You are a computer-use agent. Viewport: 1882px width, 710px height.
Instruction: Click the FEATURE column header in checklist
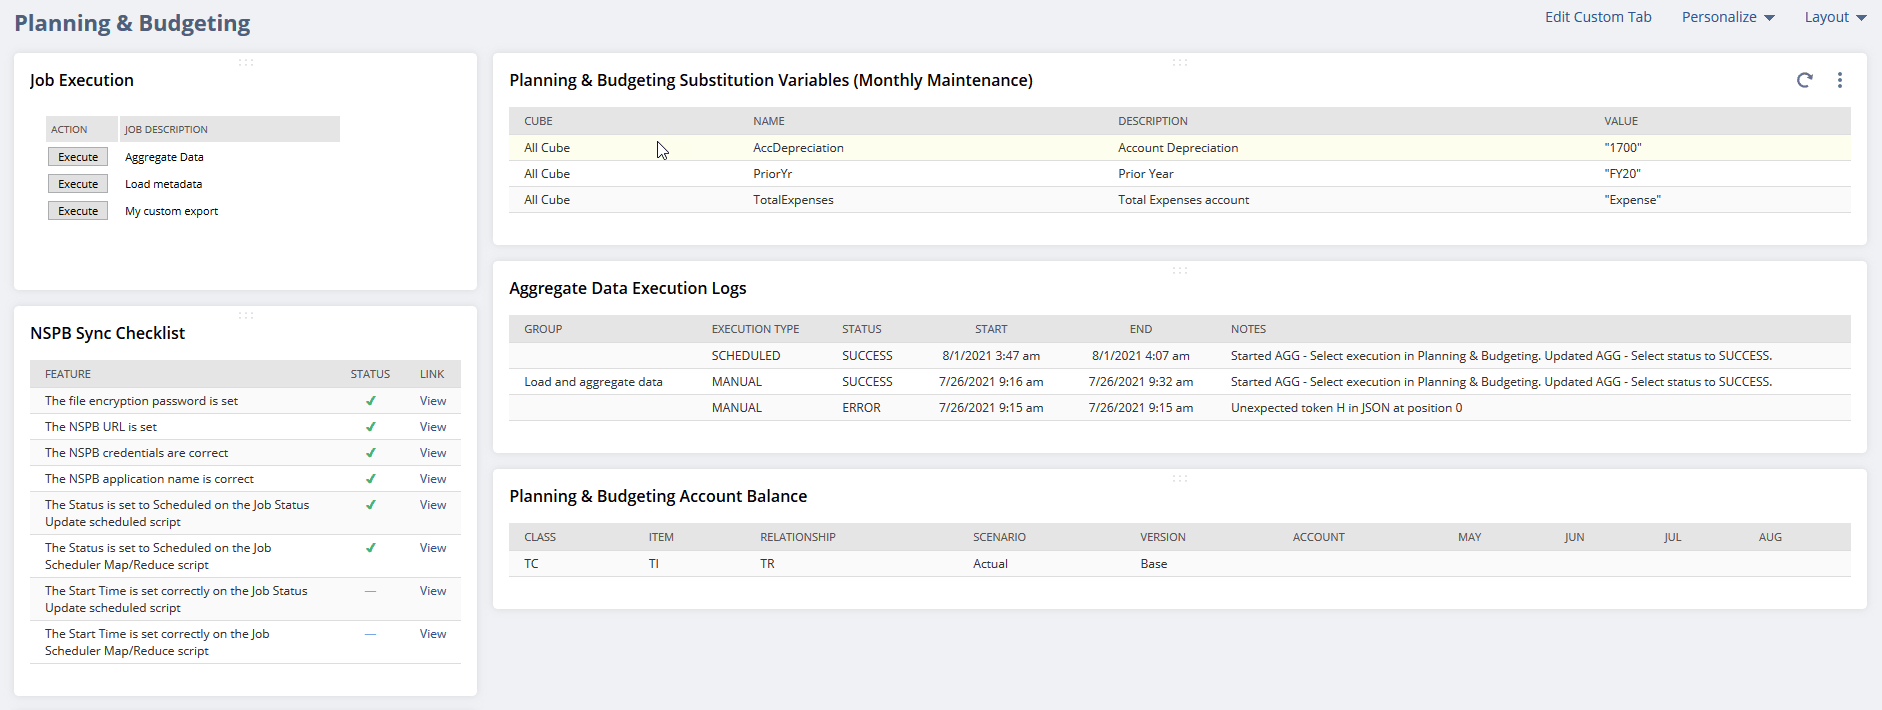coord(68,374)
